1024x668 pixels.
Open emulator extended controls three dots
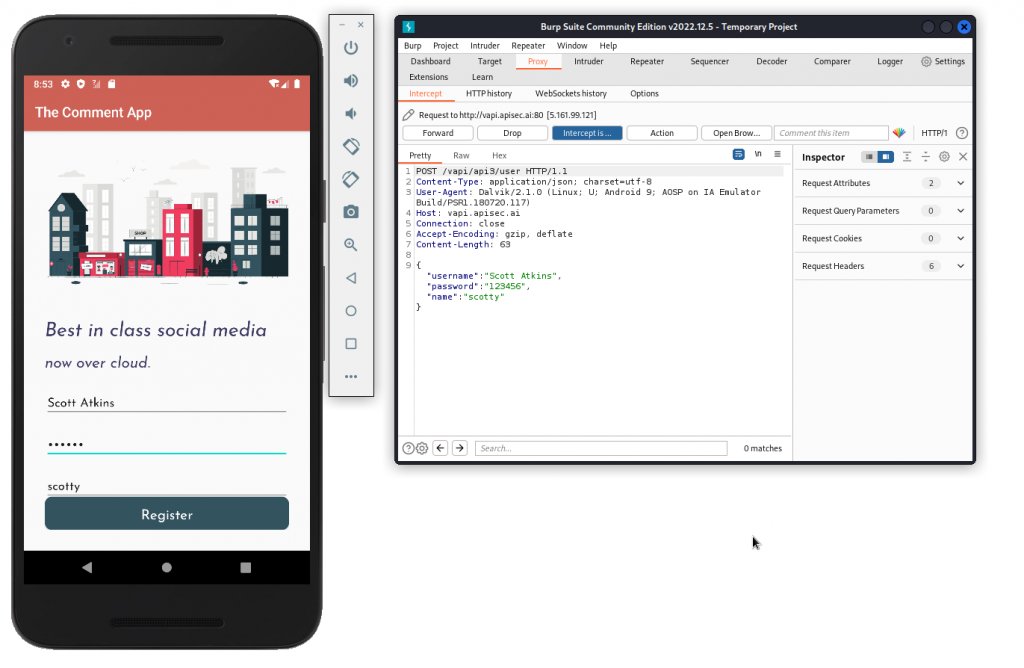[351, 377]
